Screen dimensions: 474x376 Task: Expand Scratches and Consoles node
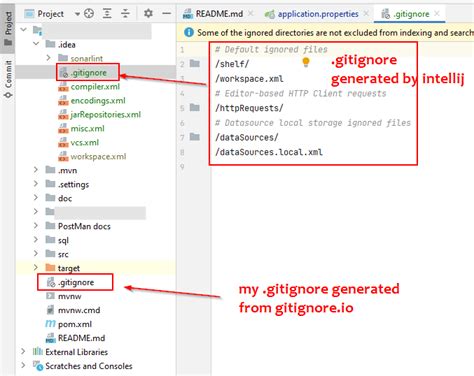pos(23,365)
